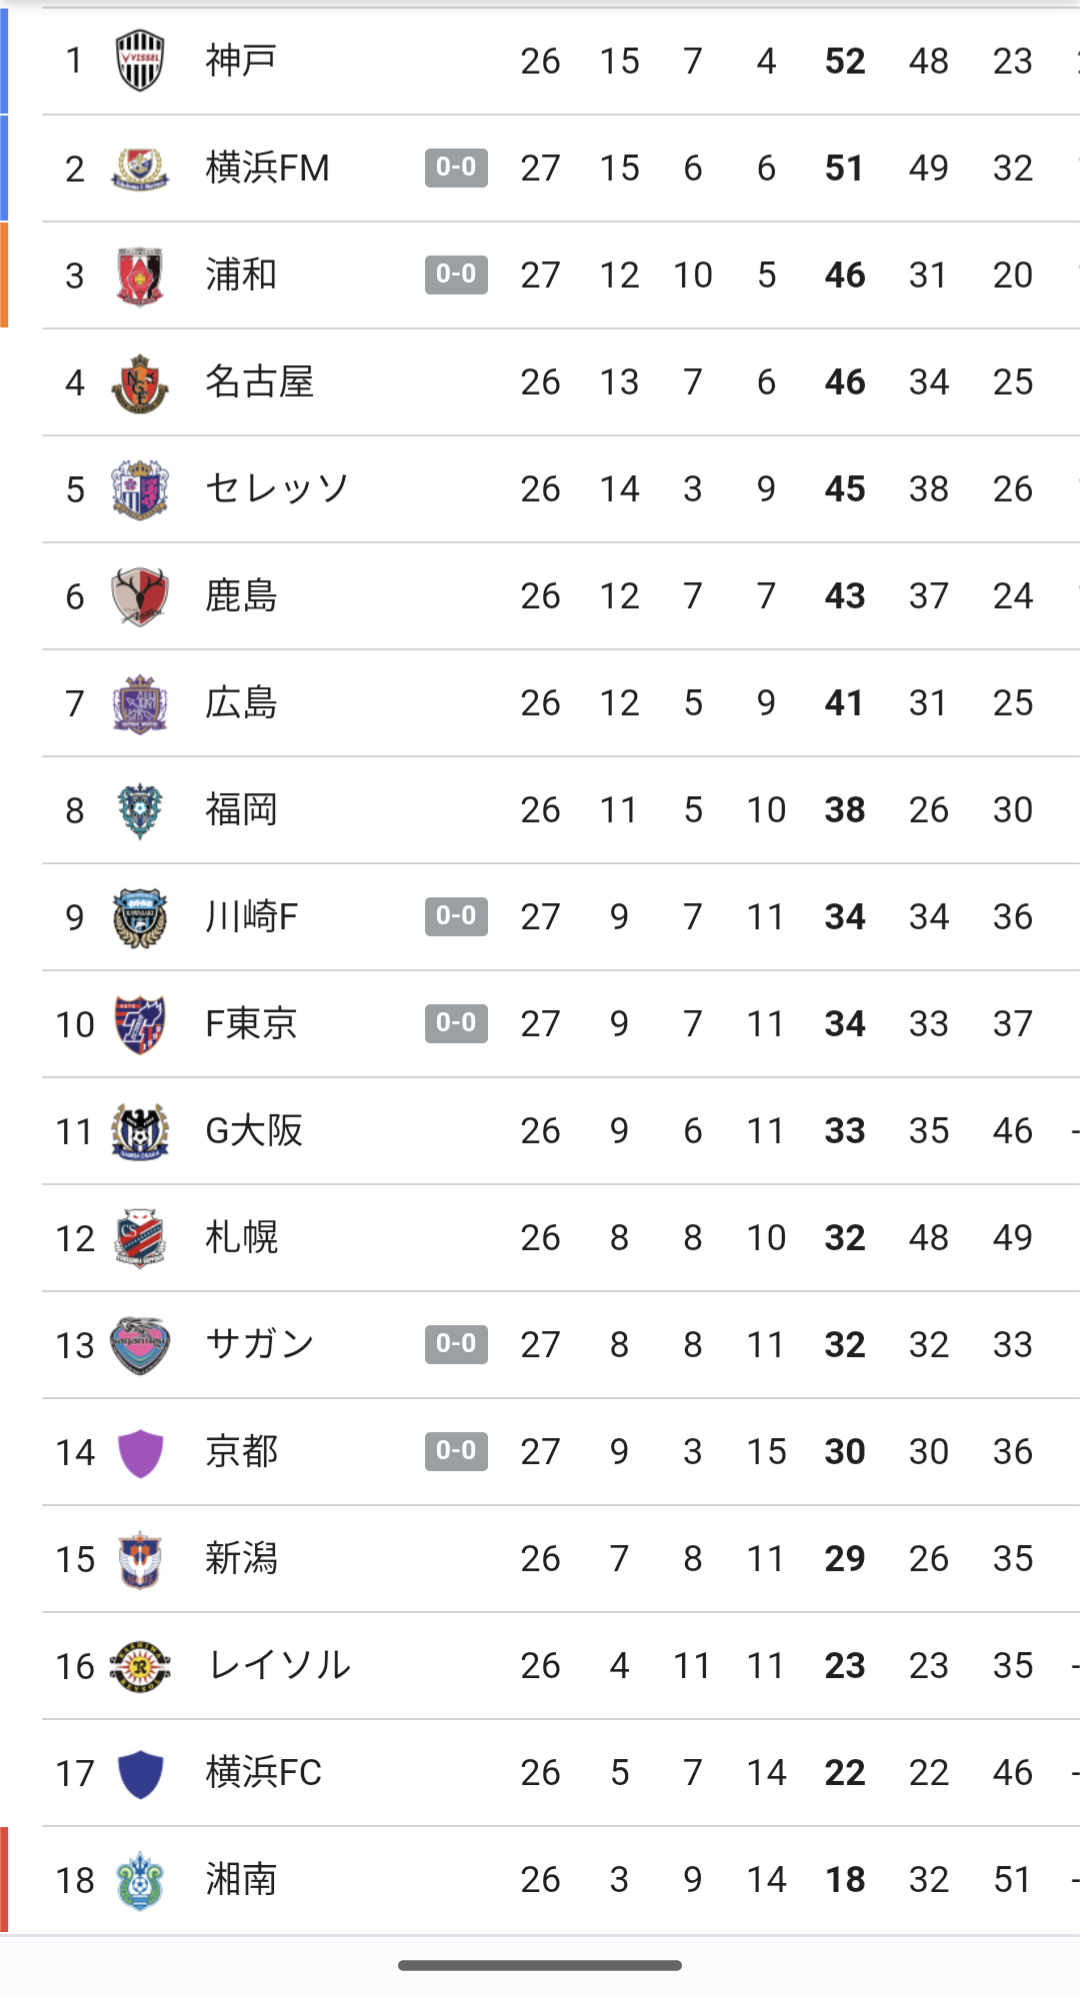Tap the Cerezo Osaka club crest
Image resolution: width=1080 pixels, height=1997 pixels.
point(140,489)
